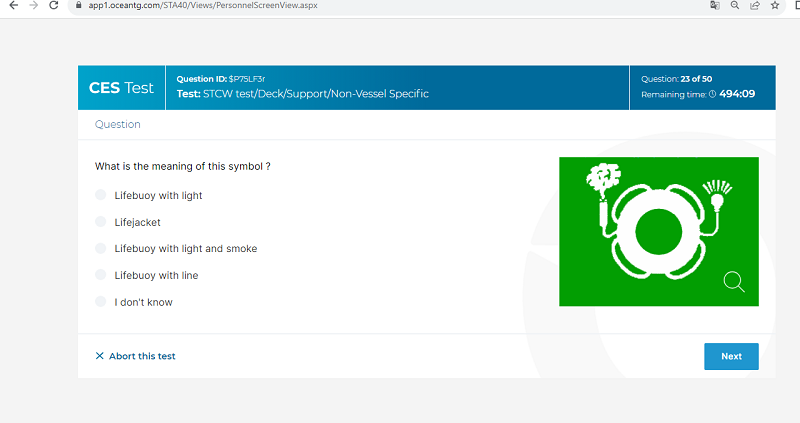Image resolution: width=800 pixels, height=423 pixels.
Task: Mark the 'I don't know' answer
Action: 101,302
